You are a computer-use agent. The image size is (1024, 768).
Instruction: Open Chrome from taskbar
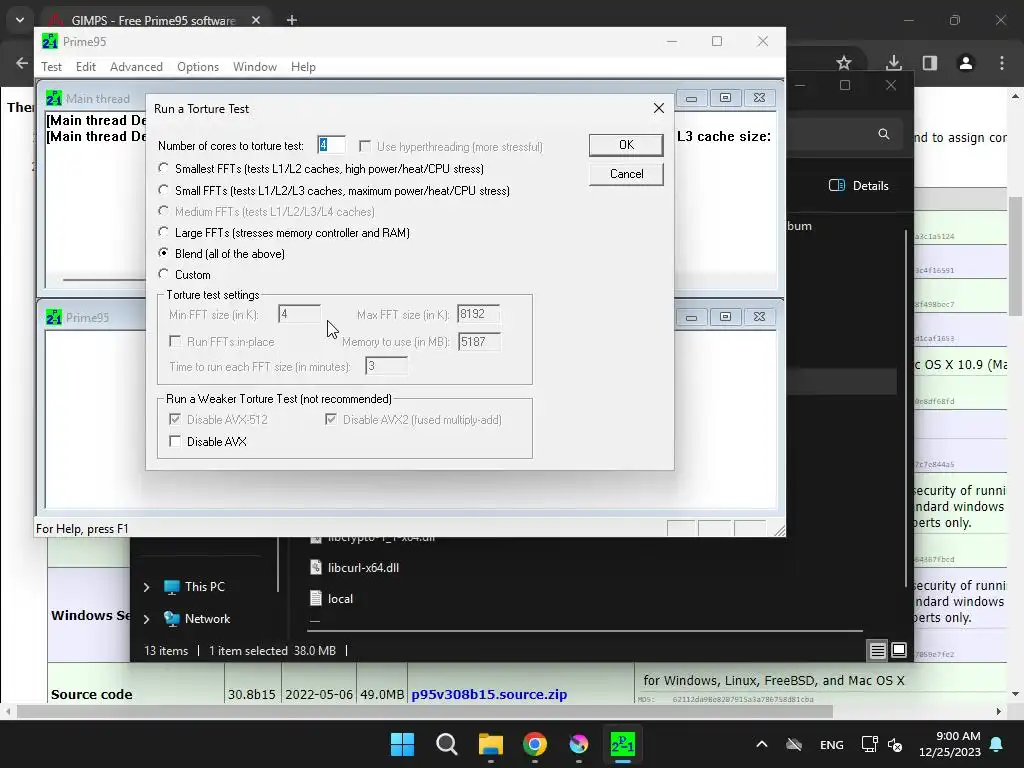[x=535, y=744]
